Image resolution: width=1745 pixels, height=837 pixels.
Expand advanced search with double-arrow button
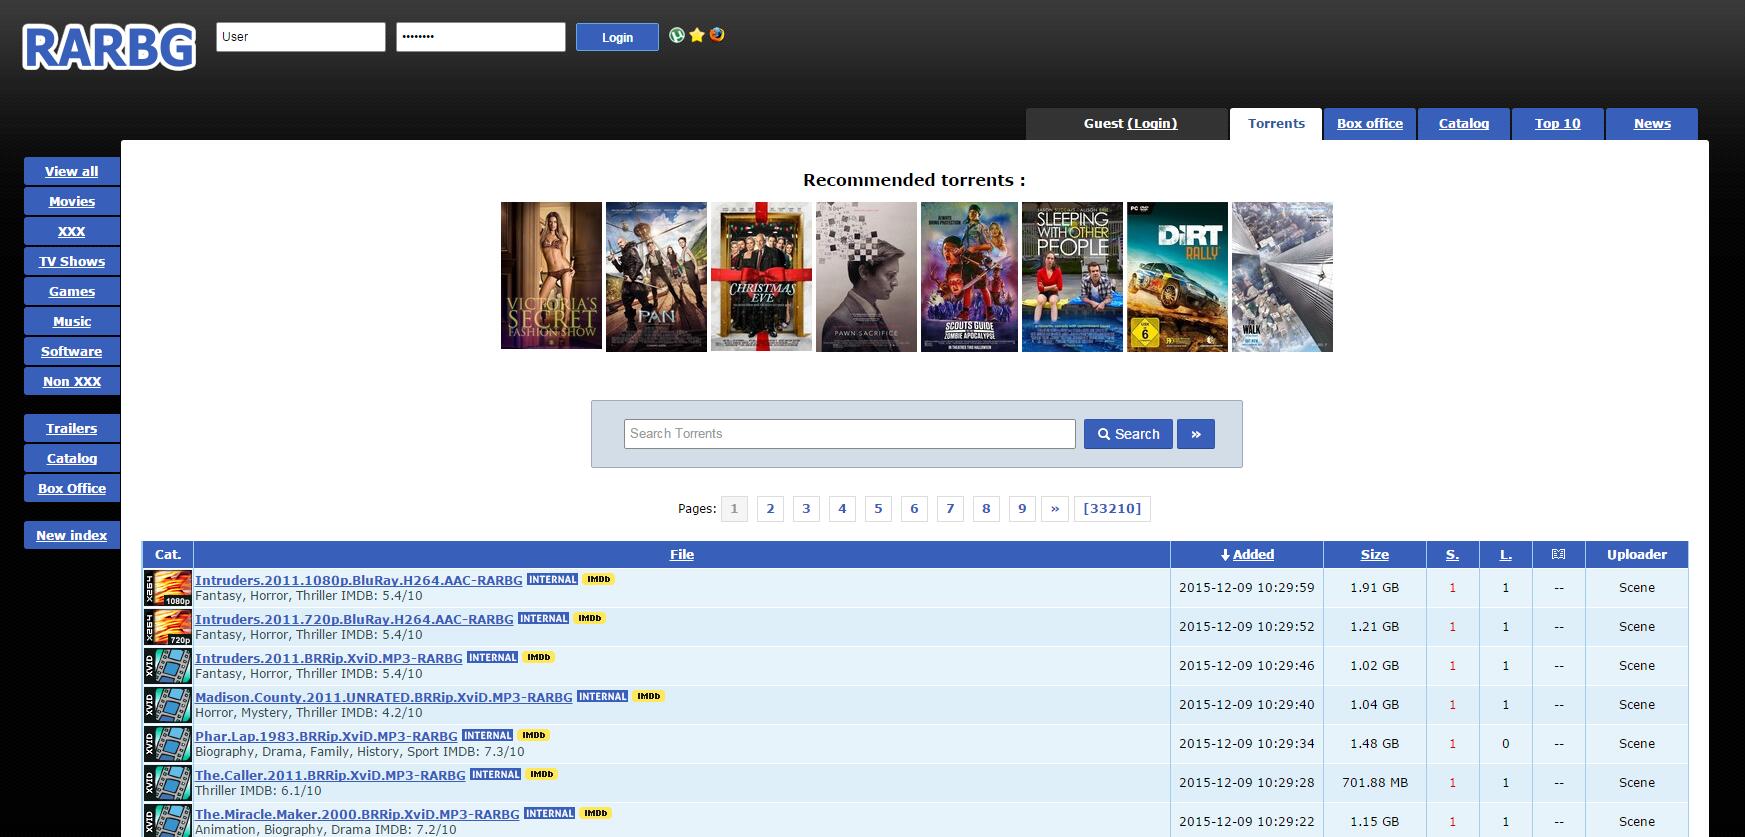tap(1196, 434)
